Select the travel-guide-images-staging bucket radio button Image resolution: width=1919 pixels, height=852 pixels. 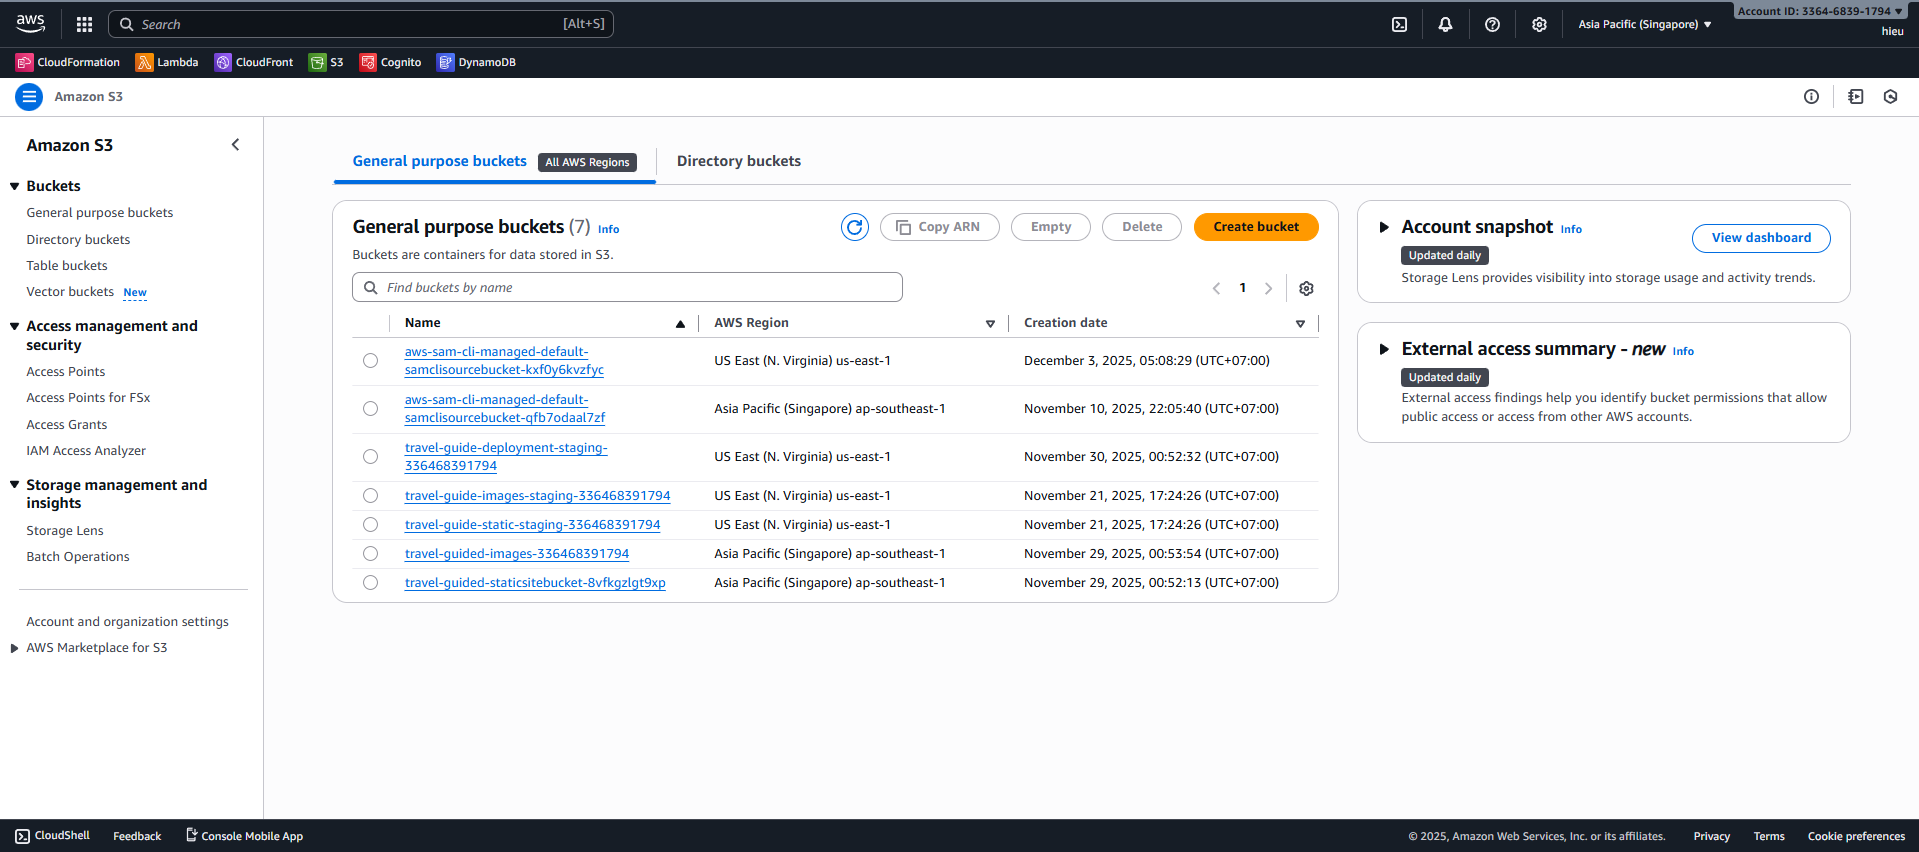(x=371, y=496)
